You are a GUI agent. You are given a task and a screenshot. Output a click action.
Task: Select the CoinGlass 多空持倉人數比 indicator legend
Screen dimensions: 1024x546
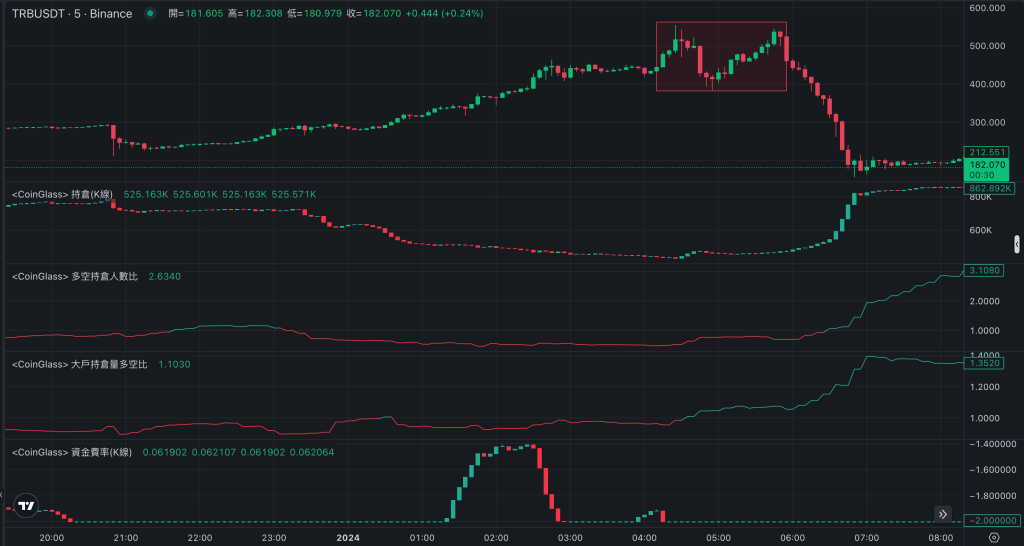[75, 275]
